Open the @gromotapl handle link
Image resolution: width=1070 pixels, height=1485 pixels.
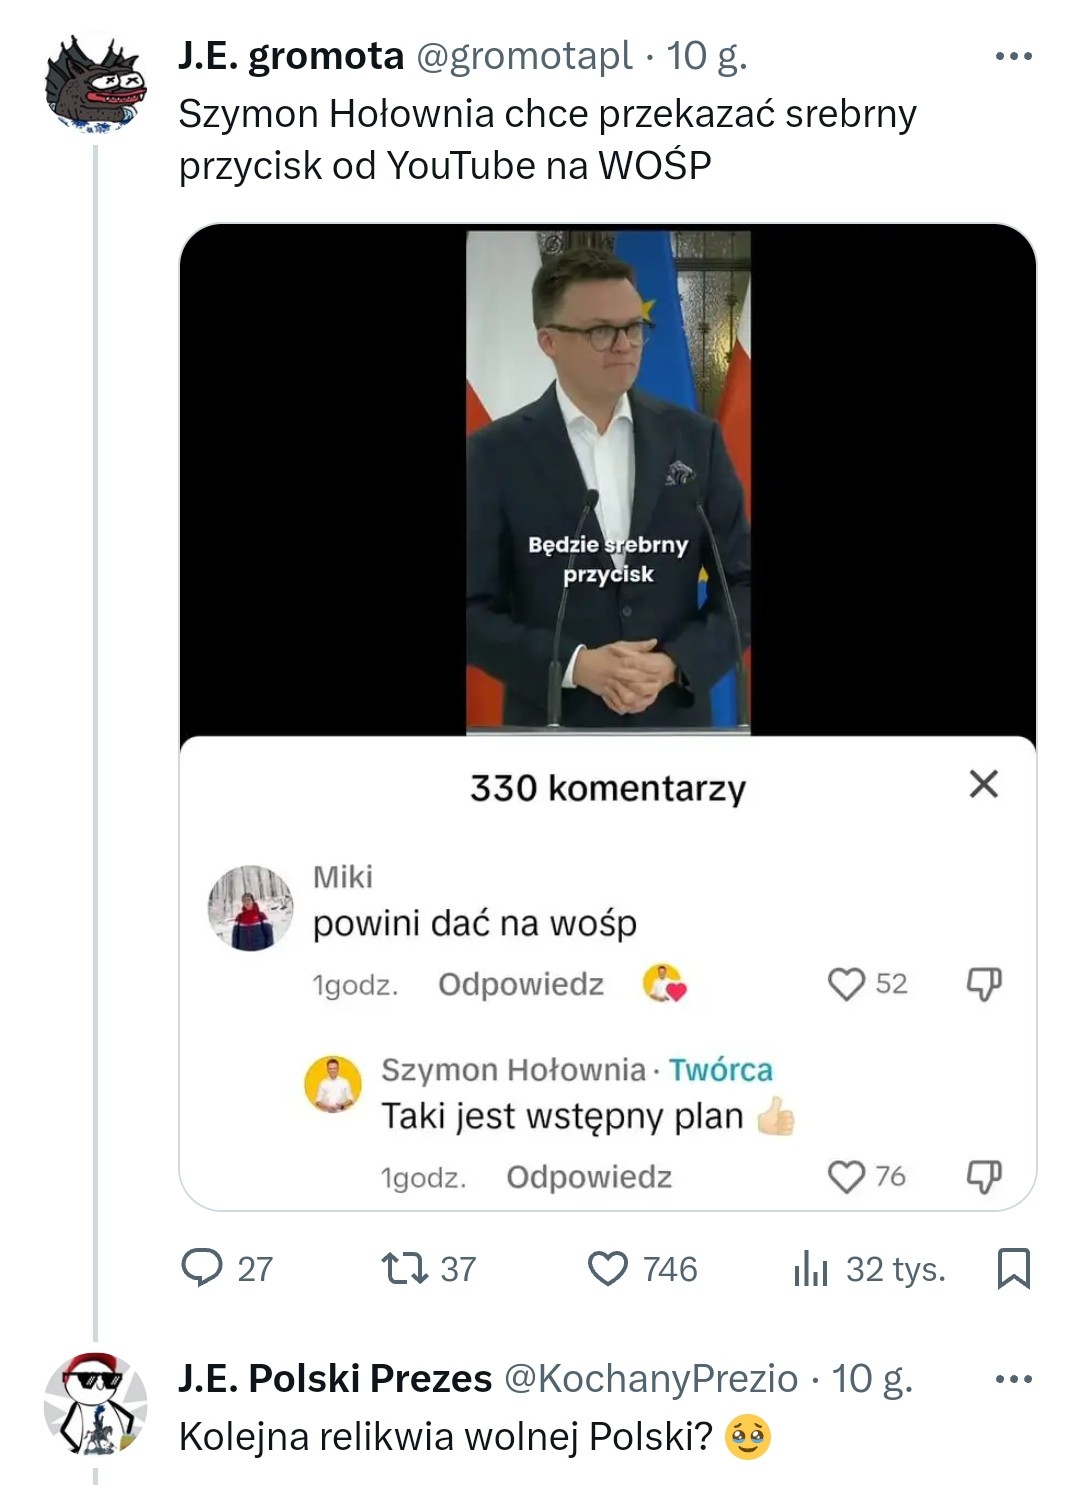(524, 56)
